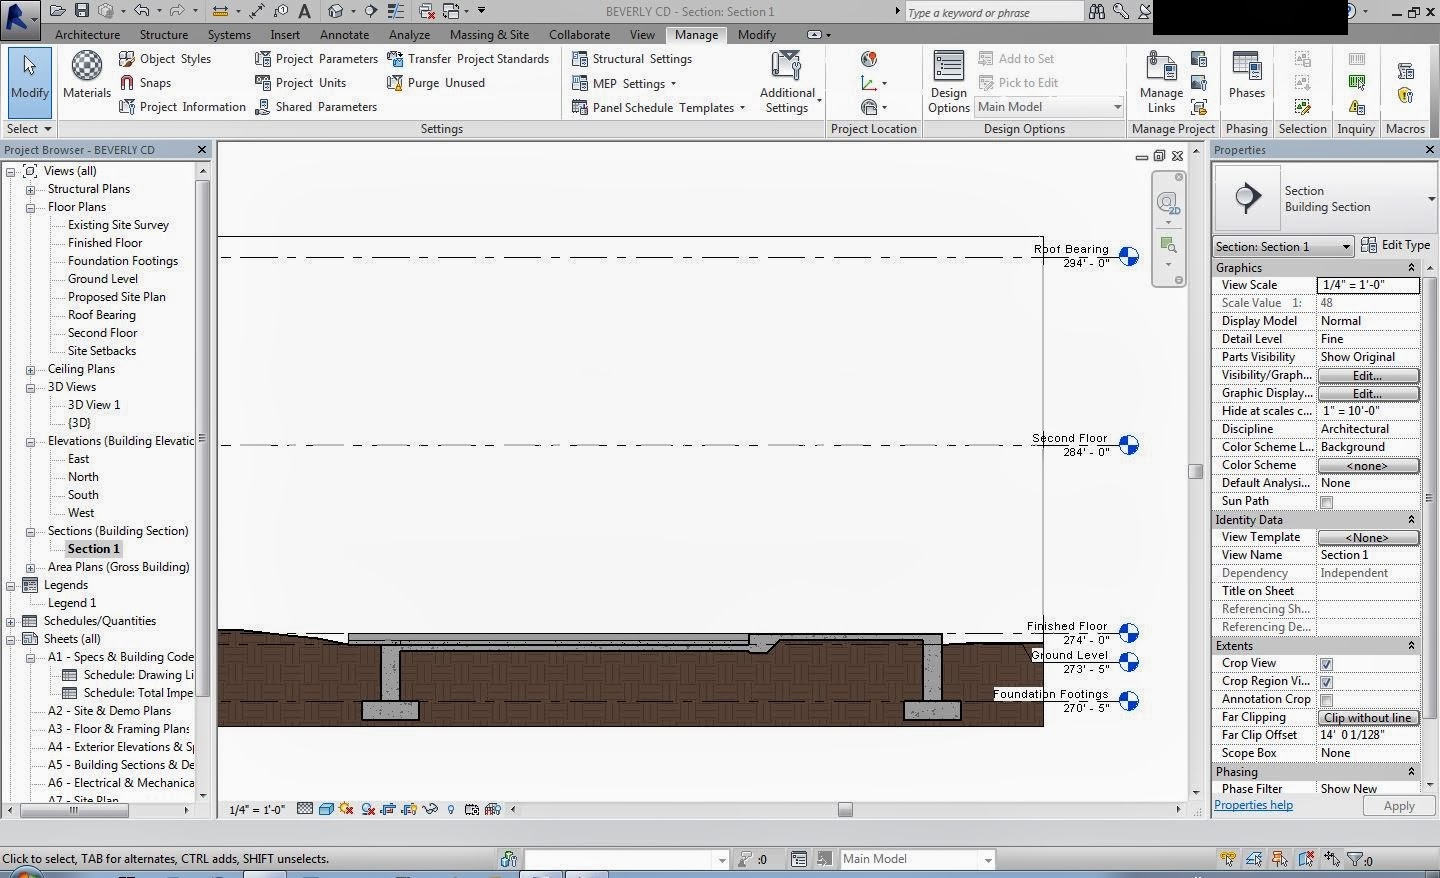Open the Phases dialog

click(1246, 82)
